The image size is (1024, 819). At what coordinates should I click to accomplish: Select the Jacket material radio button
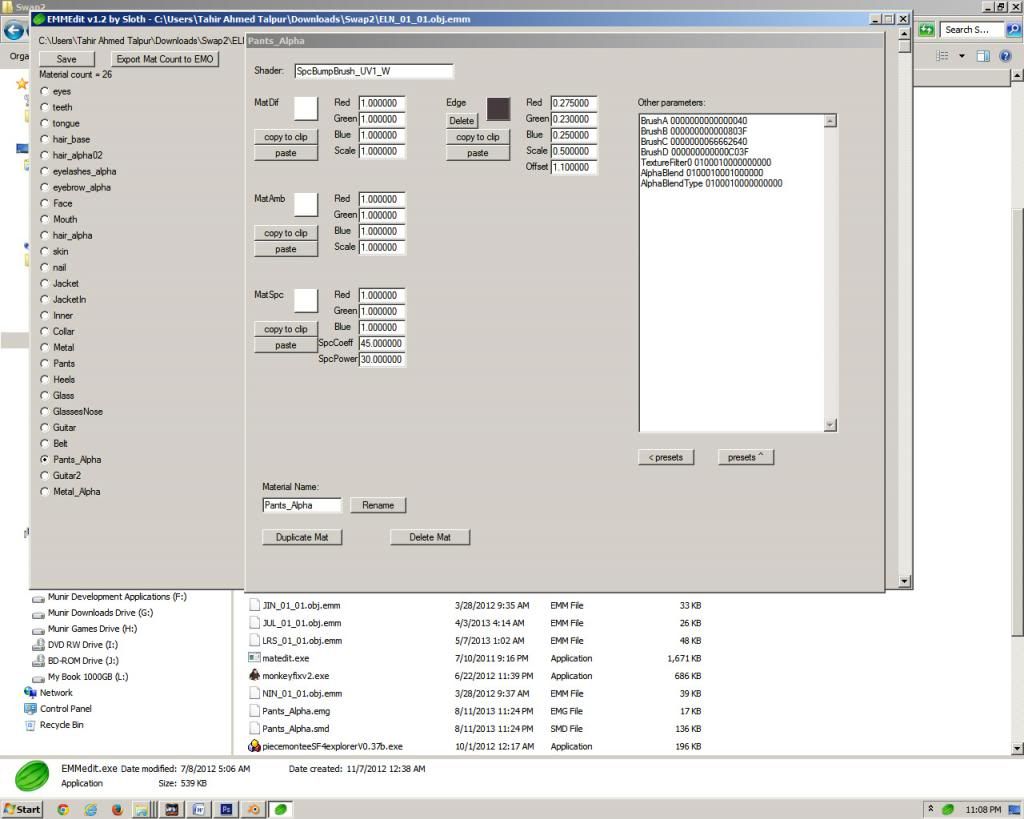[x=44, y=283]
